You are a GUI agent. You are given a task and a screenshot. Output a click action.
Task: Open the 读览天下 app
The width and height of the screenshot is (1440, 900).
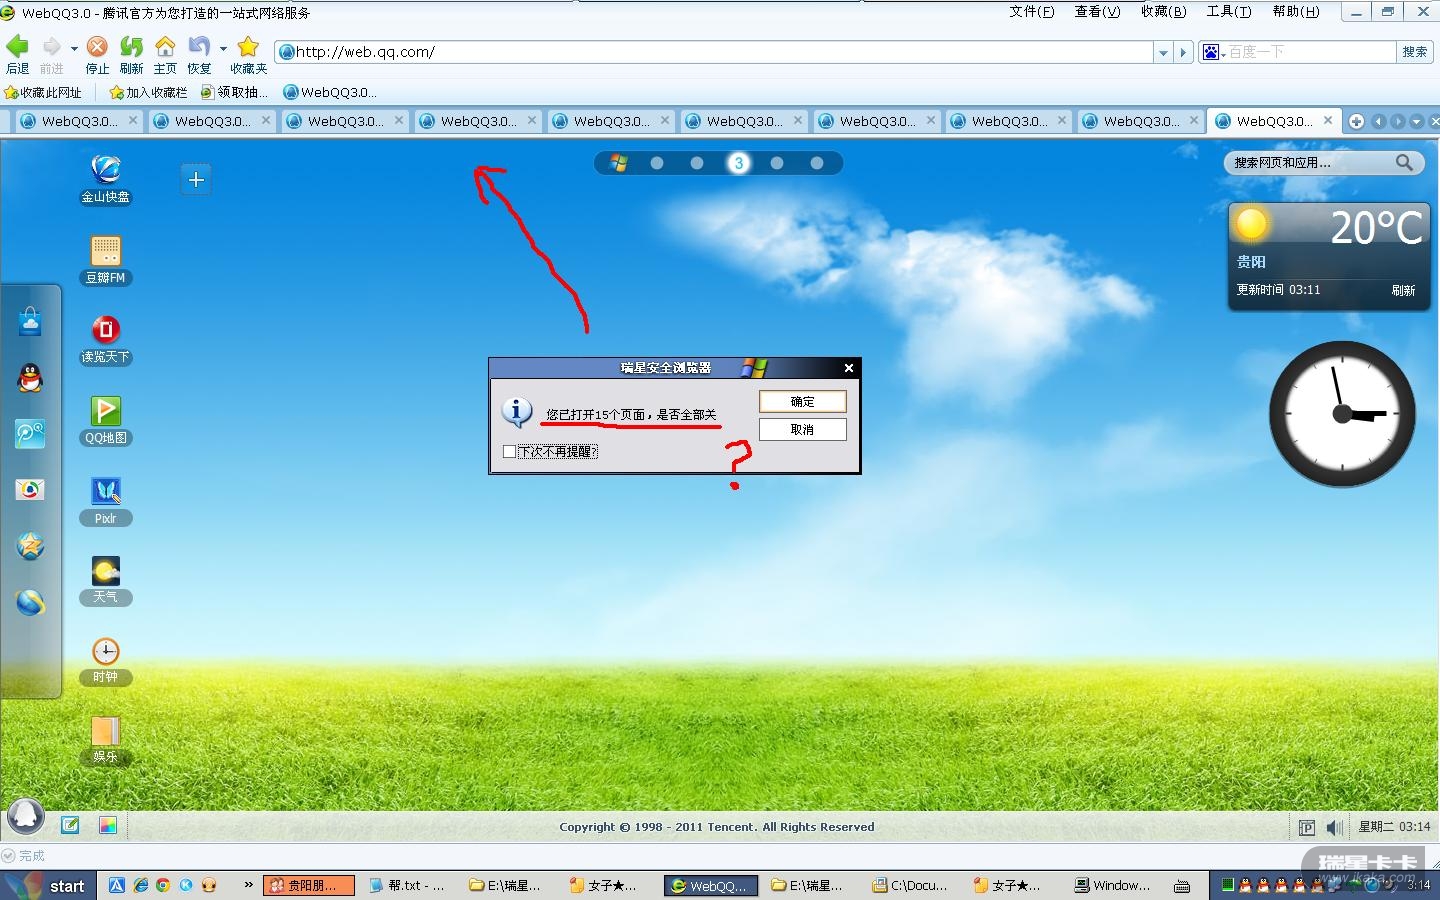pos(105,339)
